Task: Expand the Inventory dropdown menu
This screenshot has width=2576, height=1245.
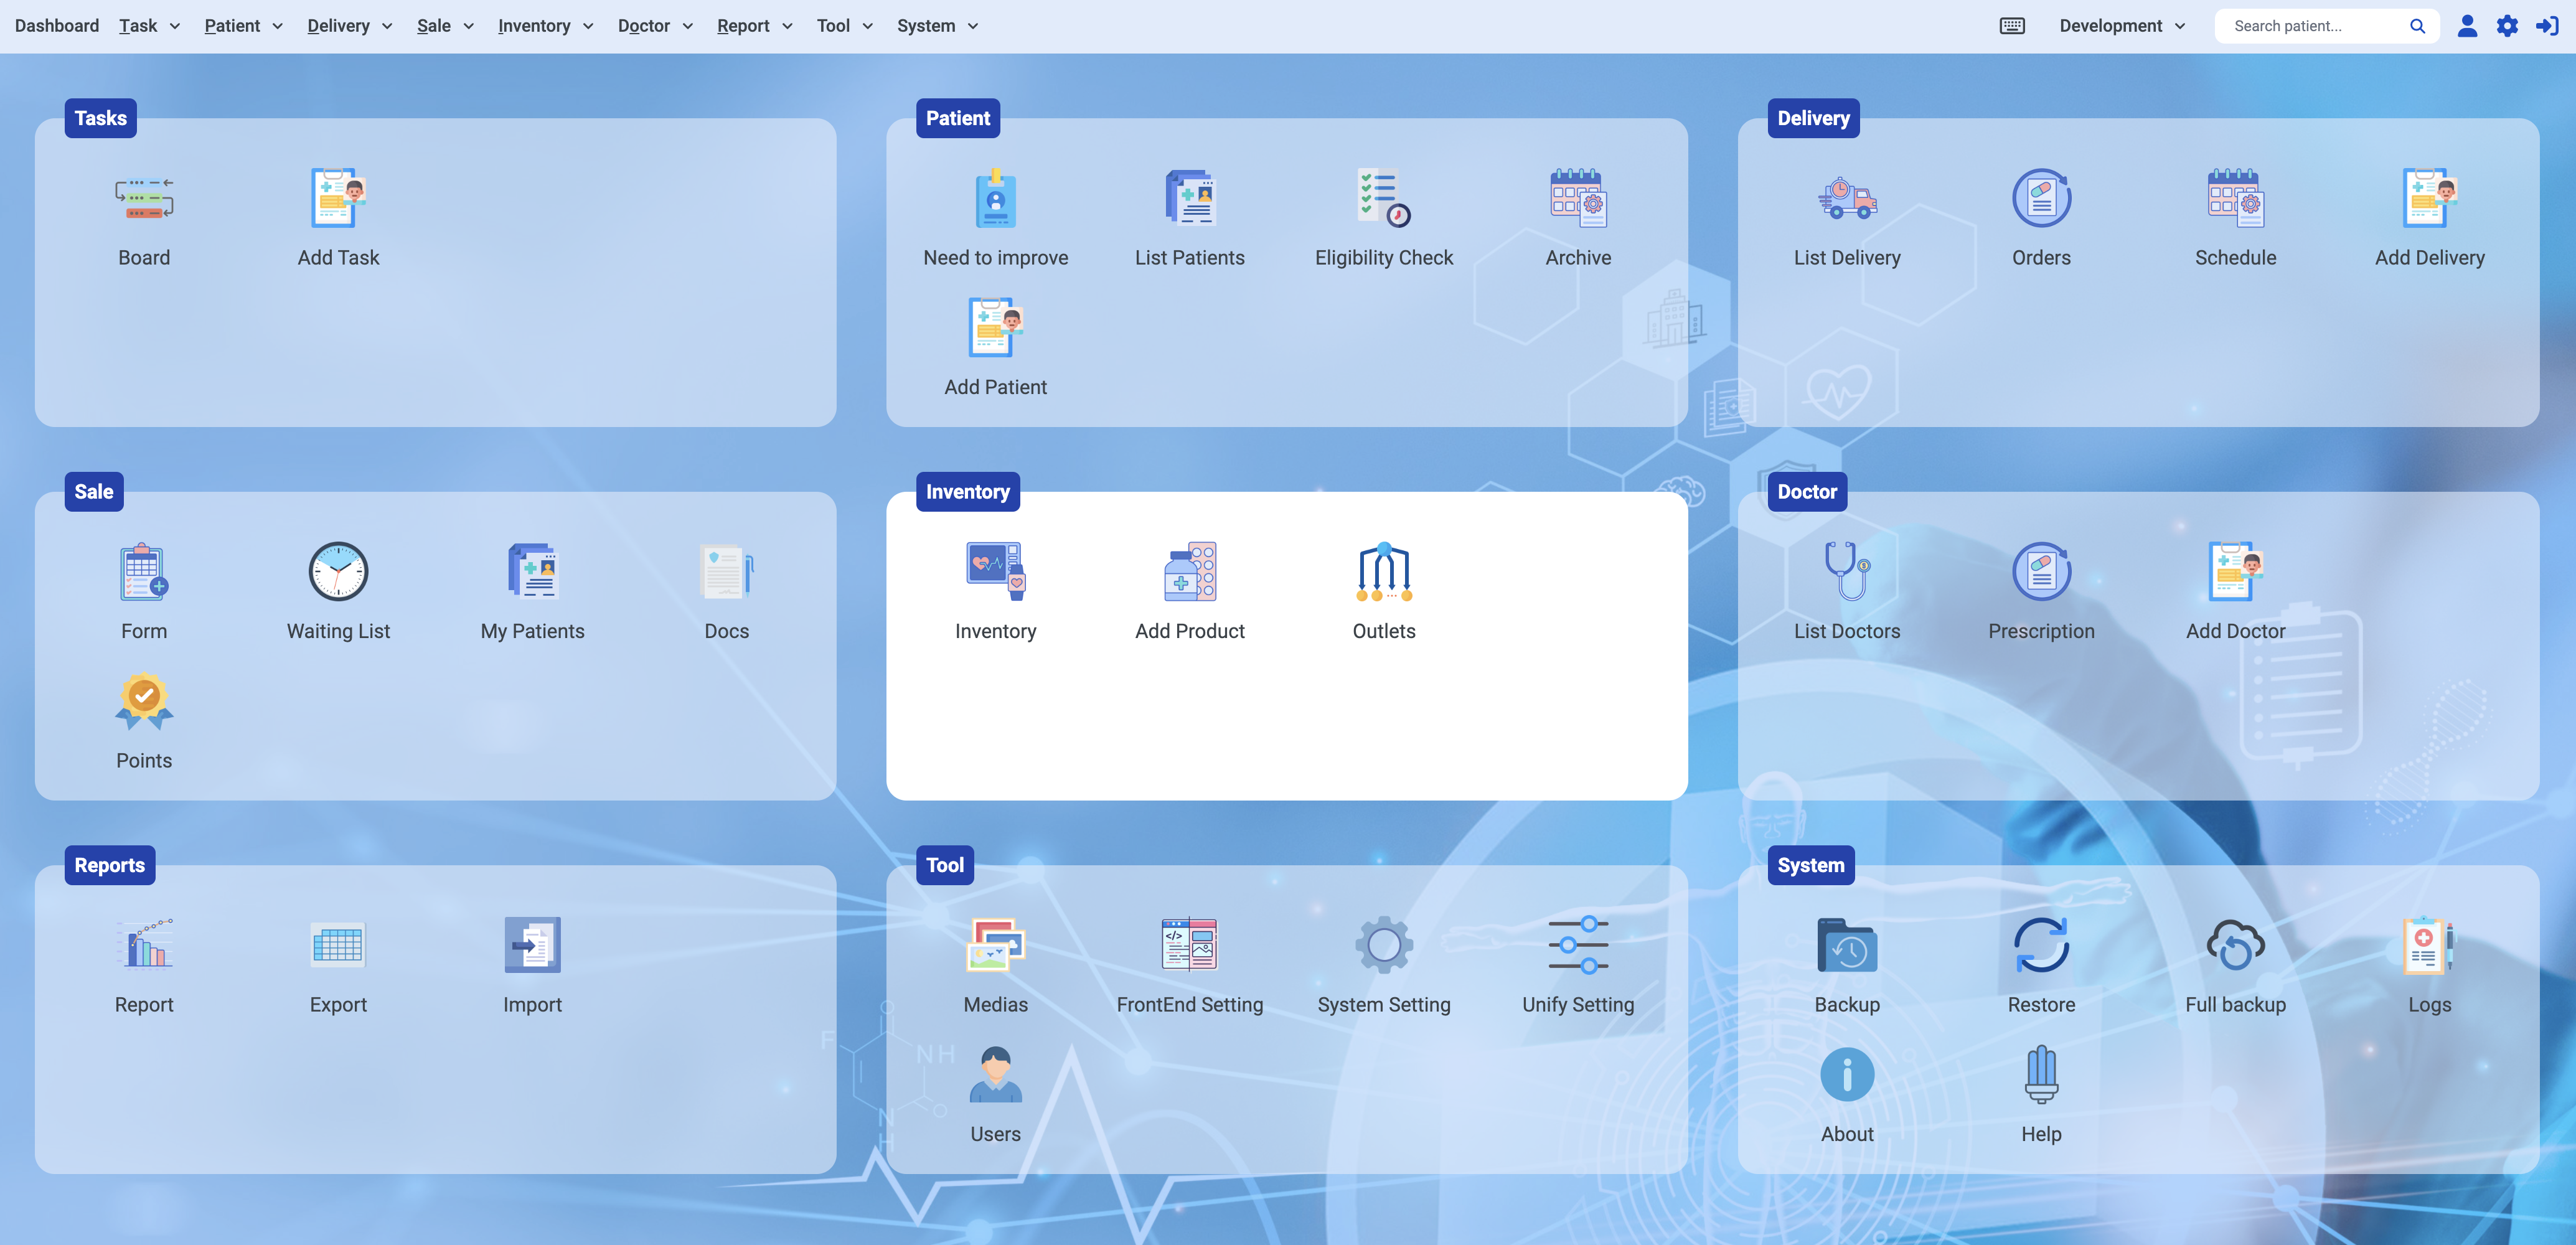Action: click(x=546, y=26)
